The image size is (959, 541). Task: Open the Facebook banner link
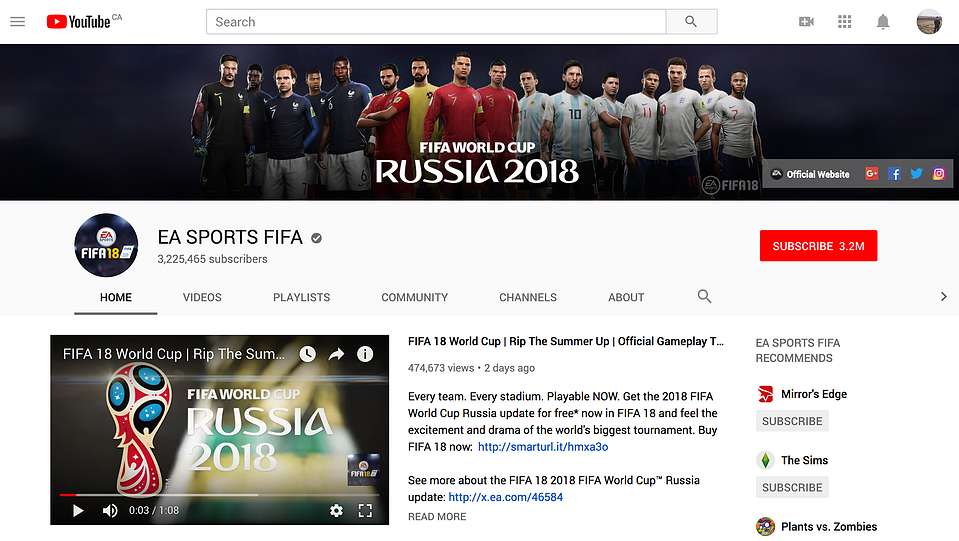(894, 174)
